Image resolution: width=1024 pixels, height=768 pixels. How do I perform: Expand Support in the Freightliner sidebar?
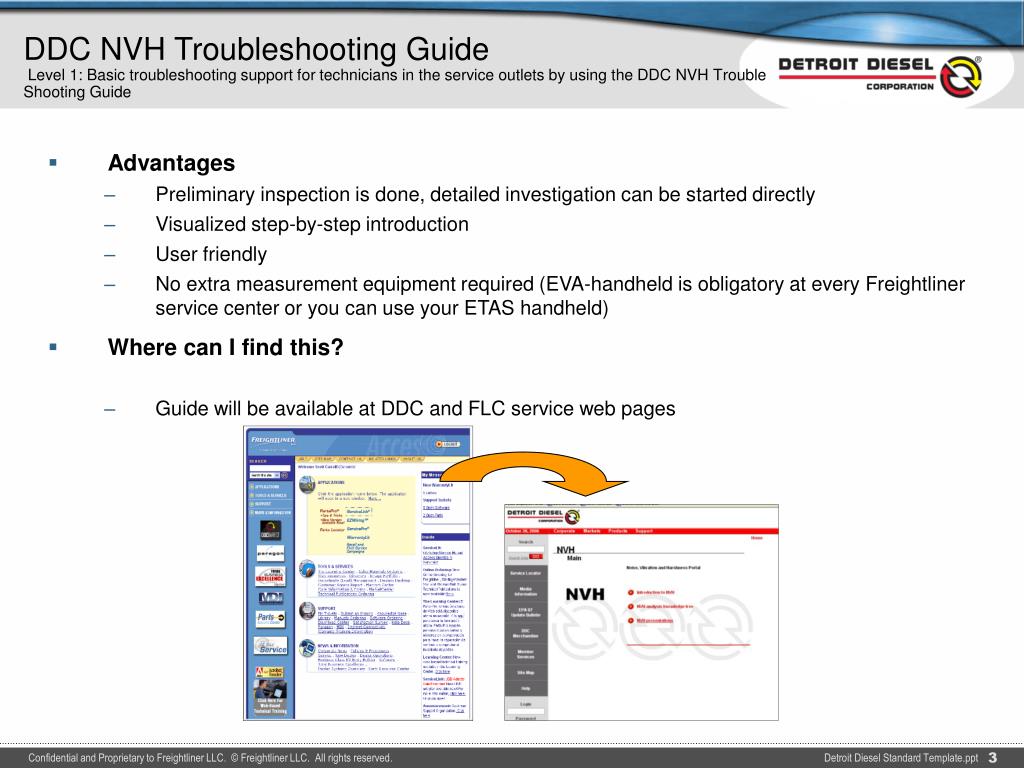click(261, 504)
